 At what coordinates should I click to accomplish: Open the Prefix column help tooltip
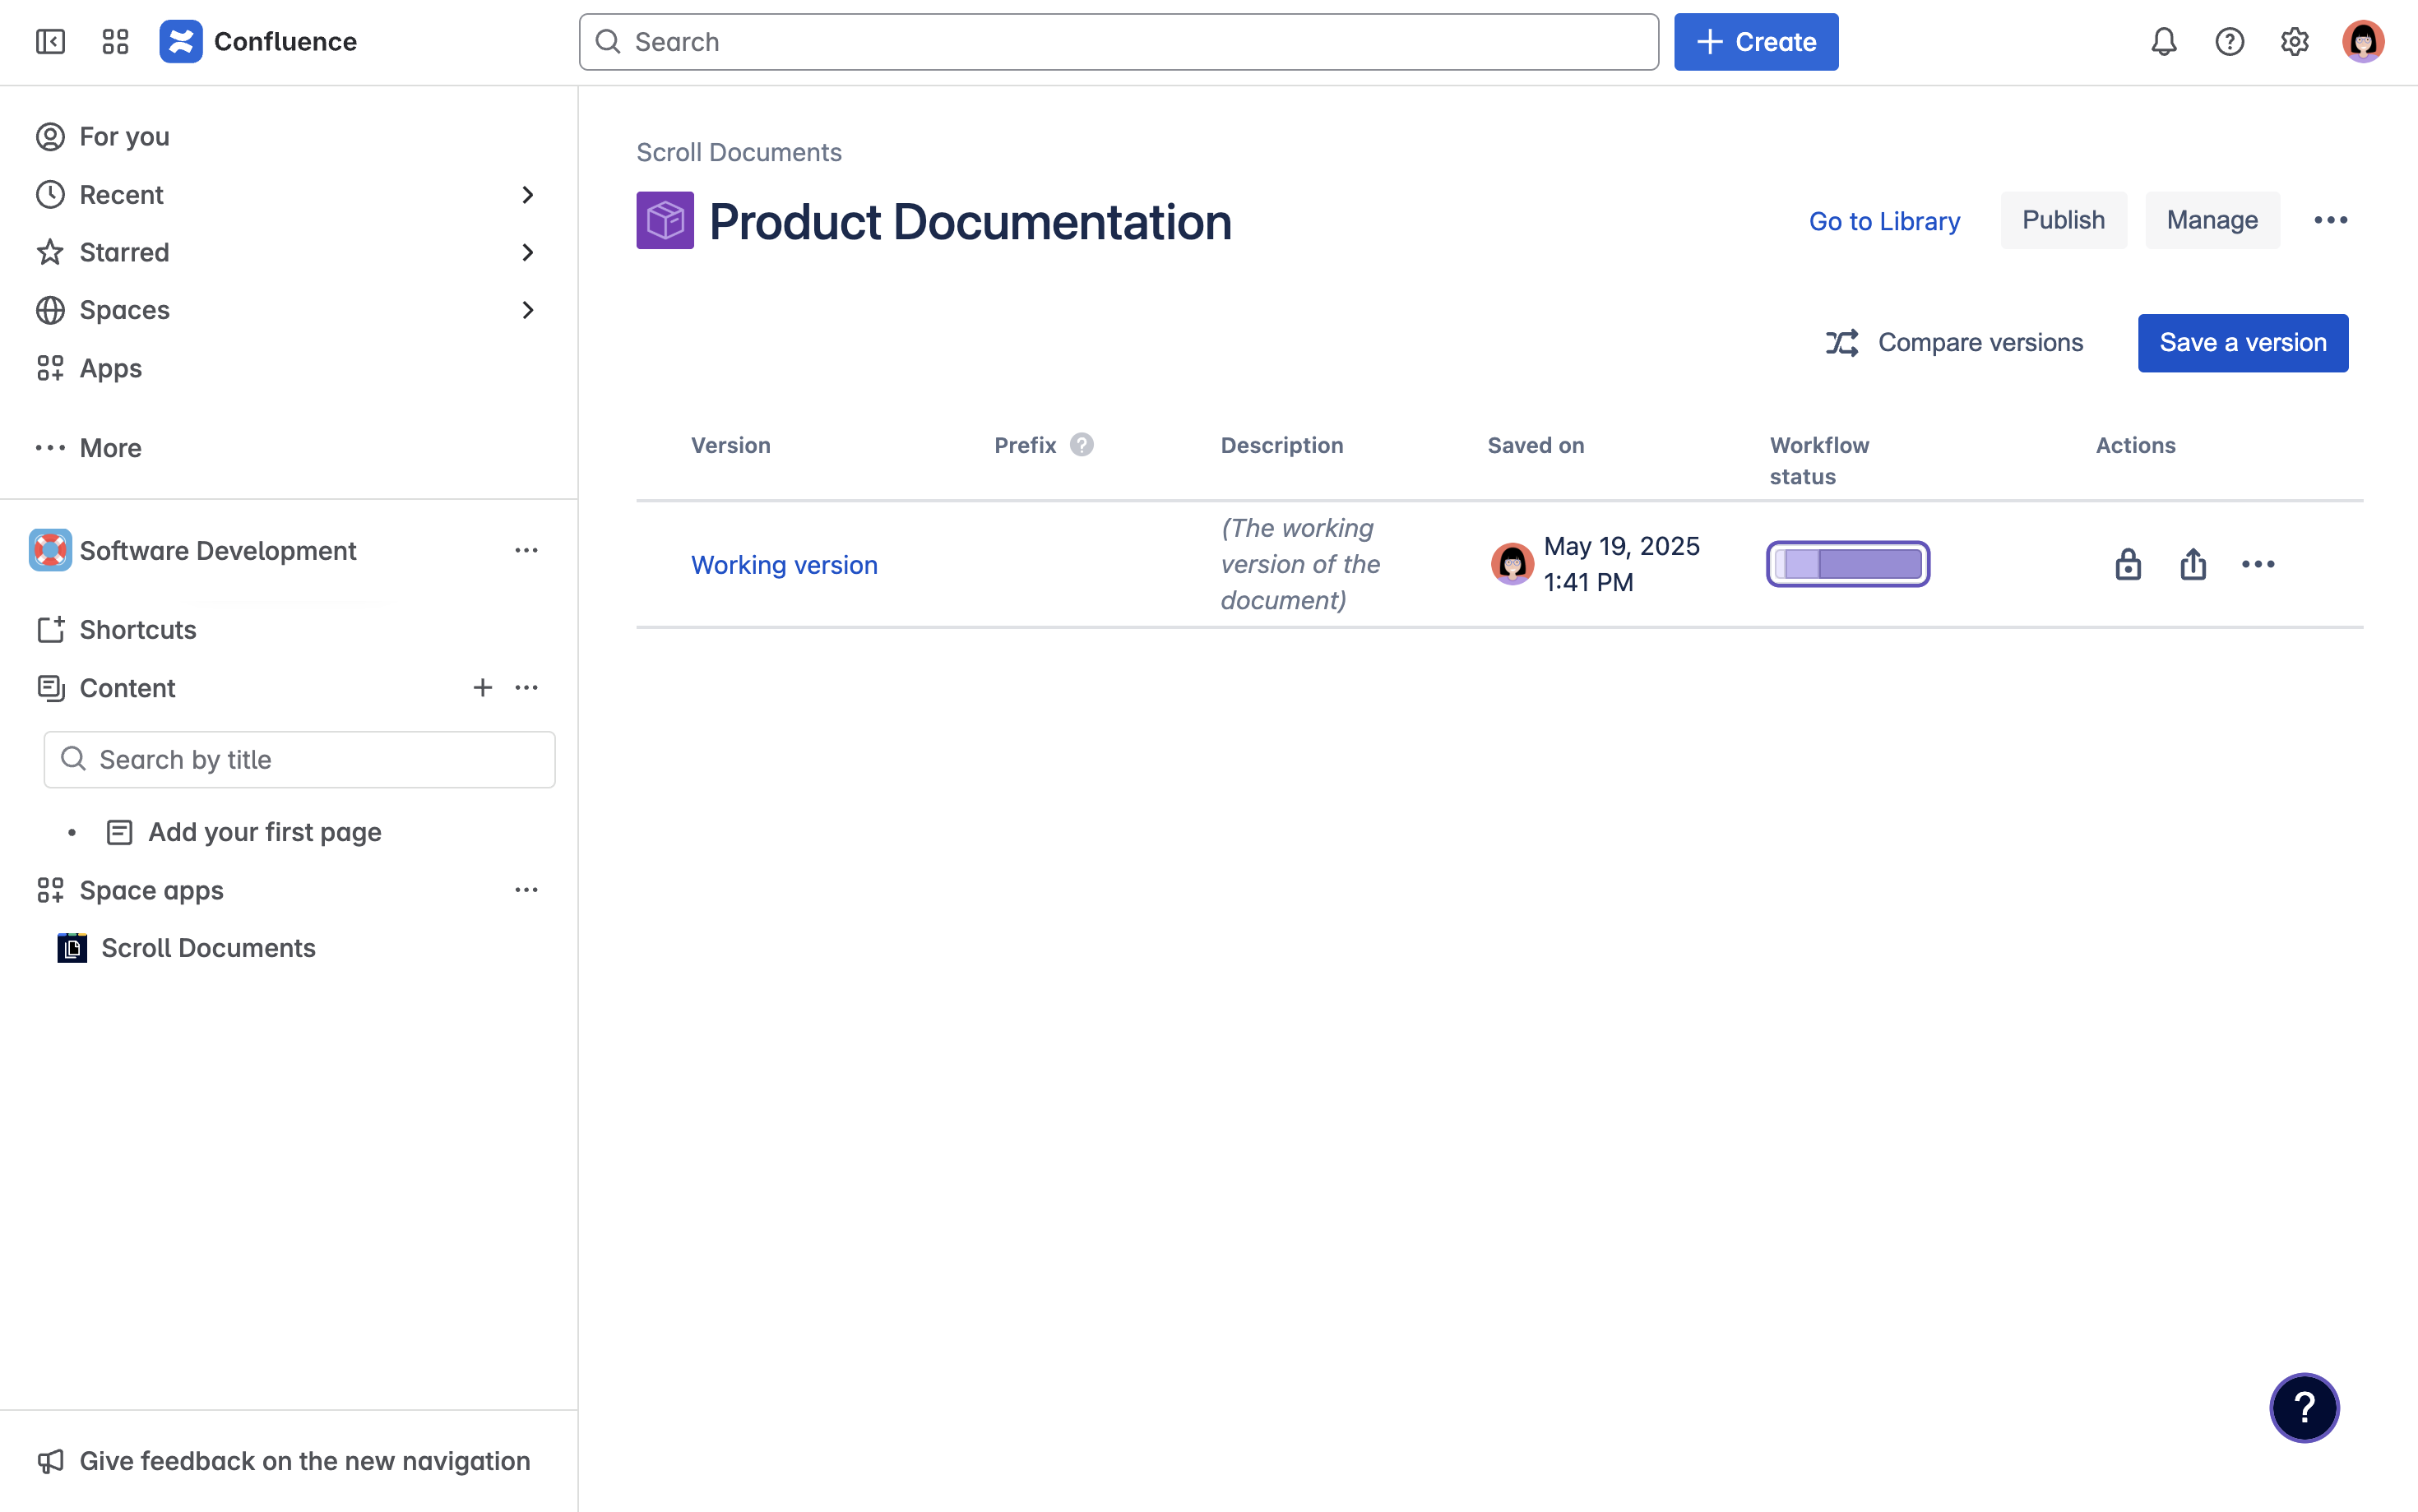(1083, 444)
